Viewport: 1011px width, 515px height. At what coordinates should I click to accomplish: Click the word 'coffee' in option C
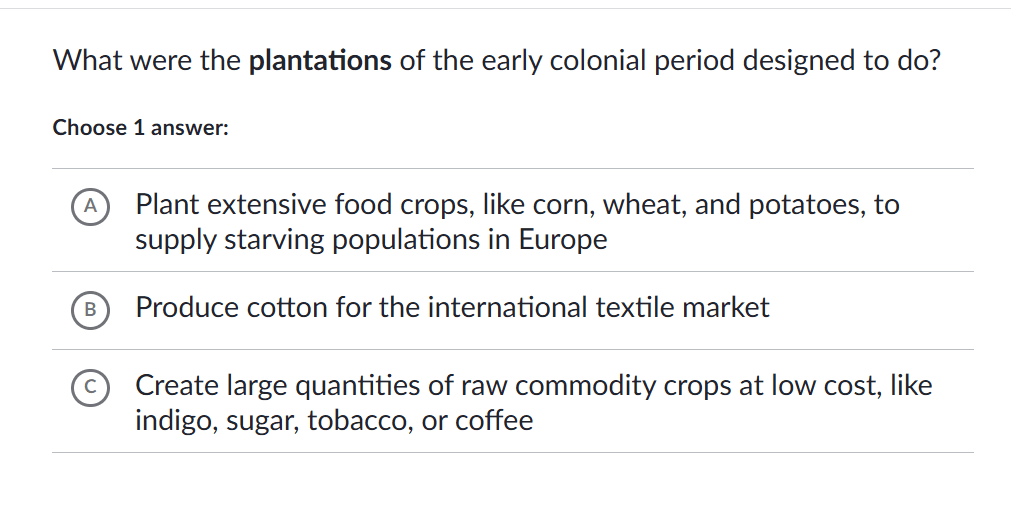tap(494, 421)
